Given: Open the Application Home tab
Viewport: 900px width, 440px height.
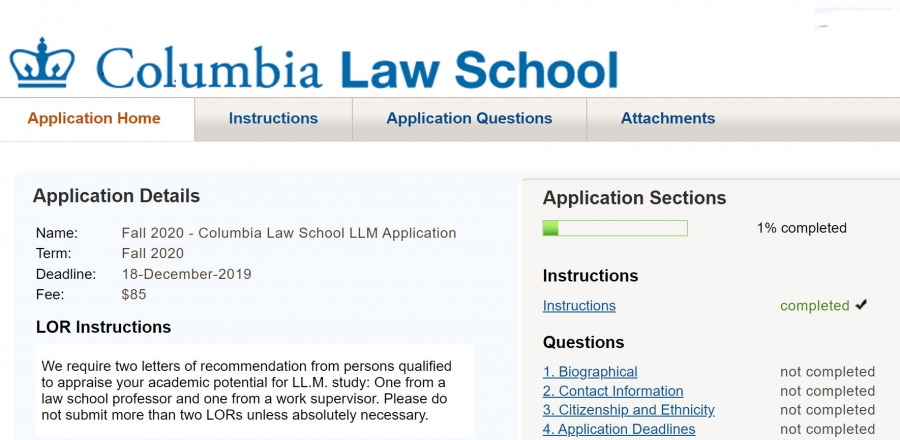Looking at the screenshot, I should pos(94,119).
